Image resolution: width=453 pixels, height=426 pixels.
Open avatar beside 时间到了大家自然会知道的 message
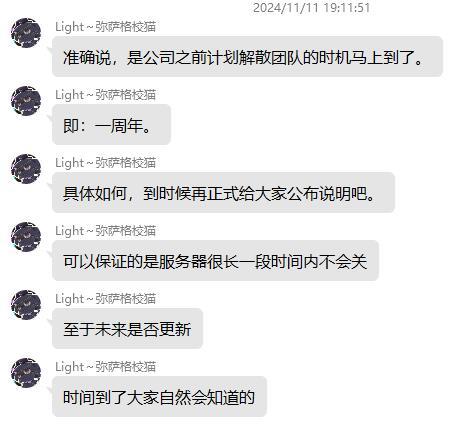[26, 373]
